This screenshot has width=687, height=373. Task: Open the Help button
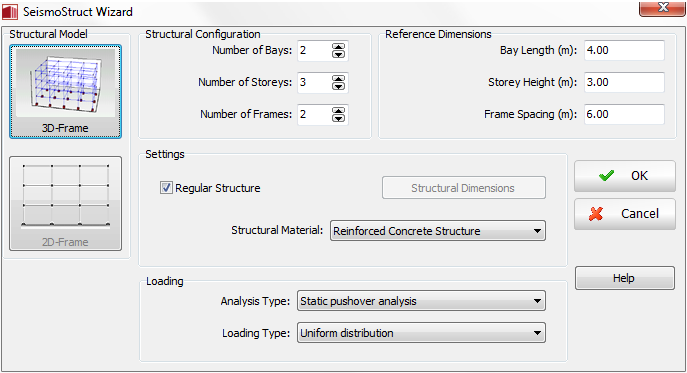coord(625,278)
